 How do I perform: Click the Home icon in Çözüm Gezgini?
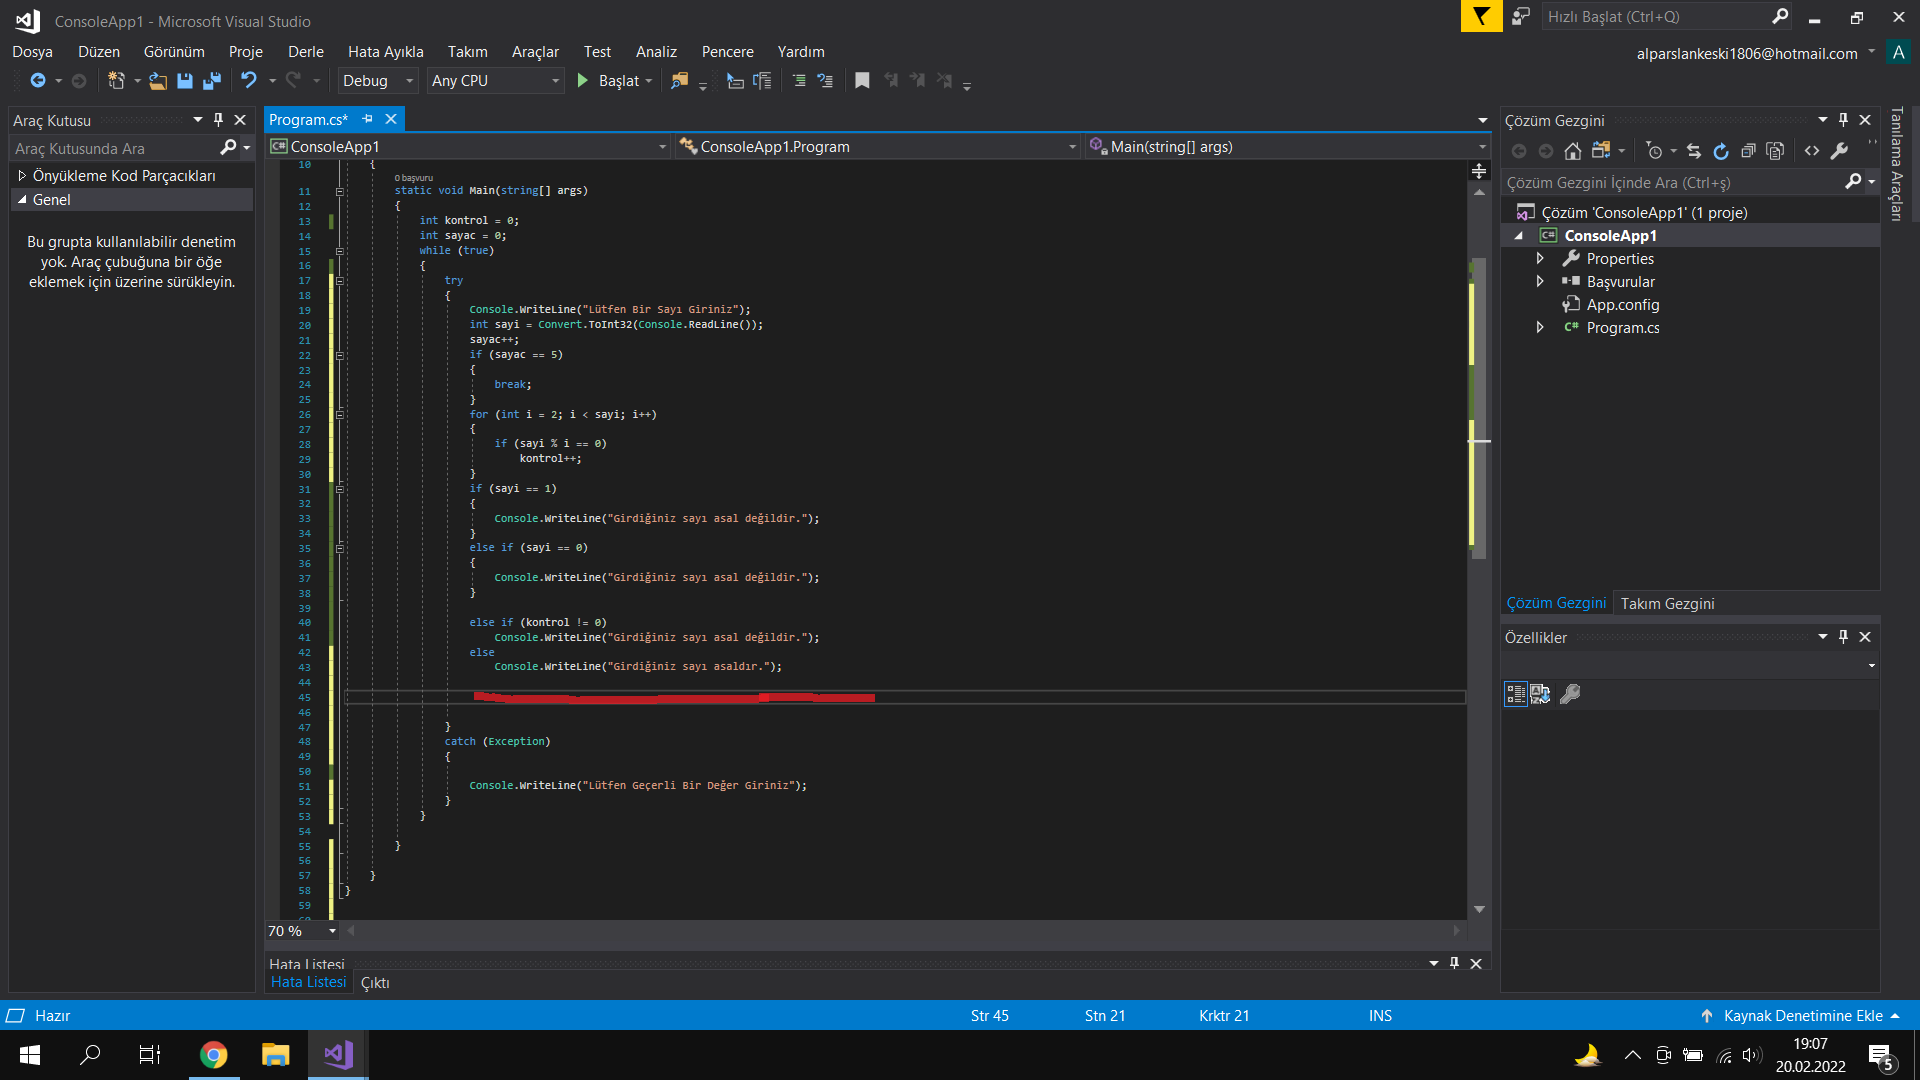pos(1573,151)
